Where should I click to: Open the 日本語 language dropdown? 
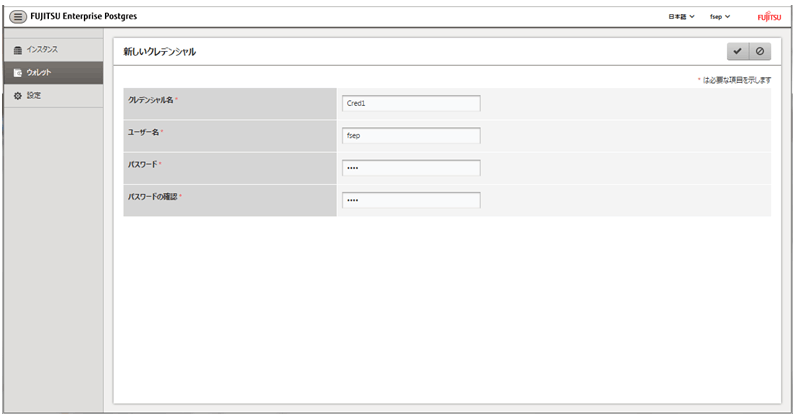tap(681, 17)
